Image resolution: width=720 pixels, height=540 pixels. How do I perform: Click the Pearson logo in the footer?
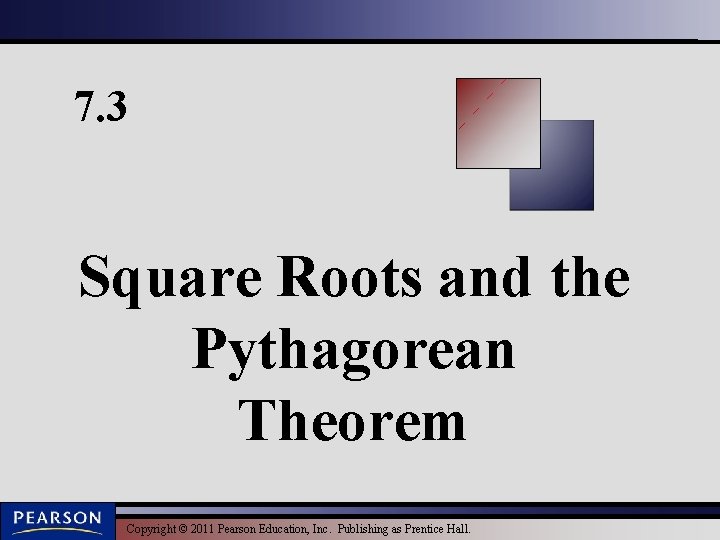click(57, 521)
